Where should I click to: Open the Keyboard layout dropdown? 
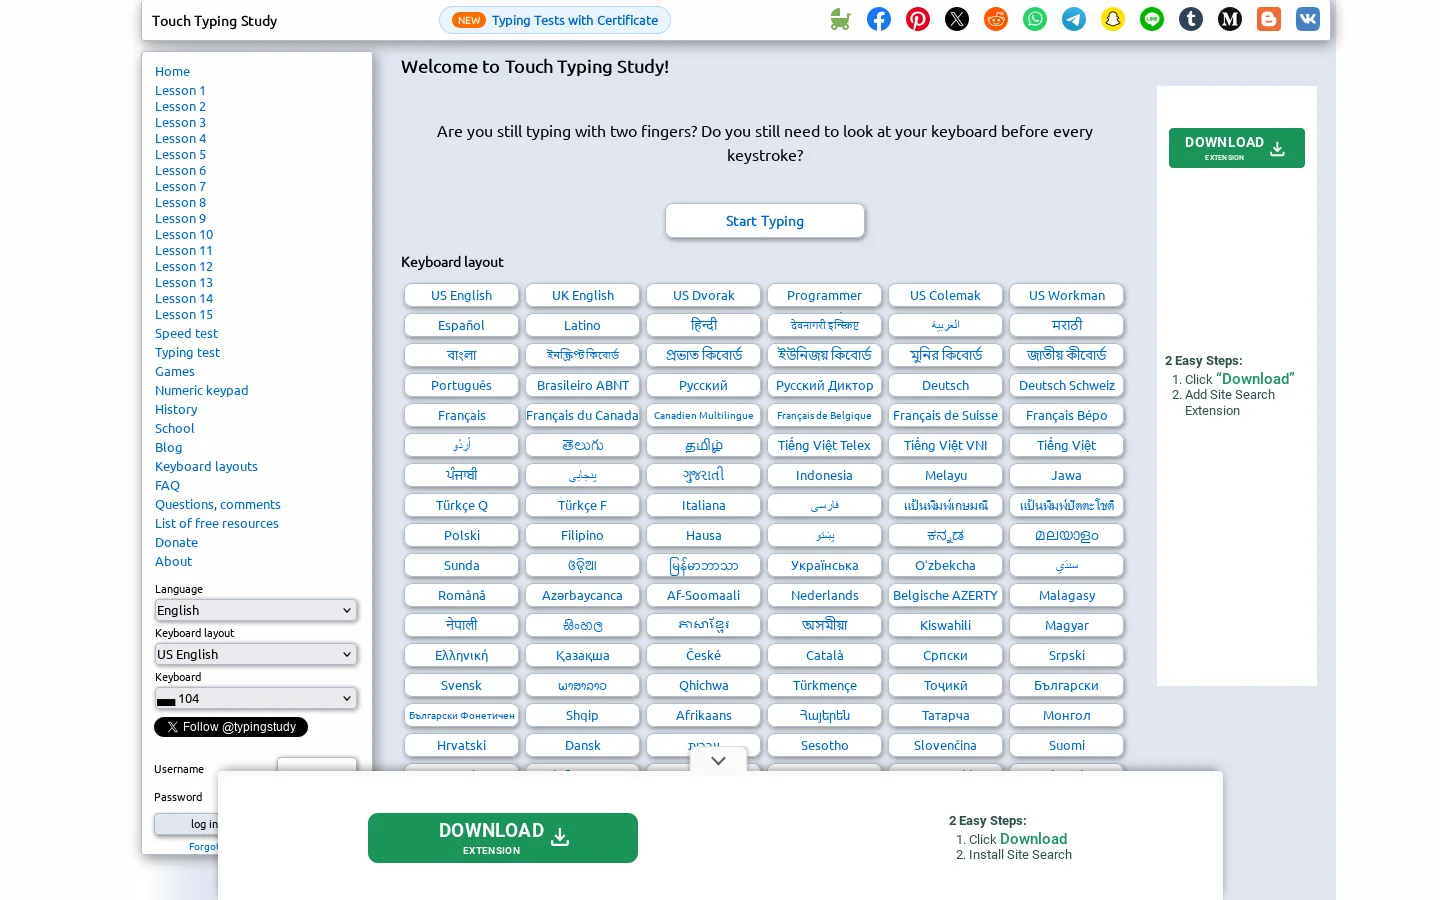coord(256,654)
